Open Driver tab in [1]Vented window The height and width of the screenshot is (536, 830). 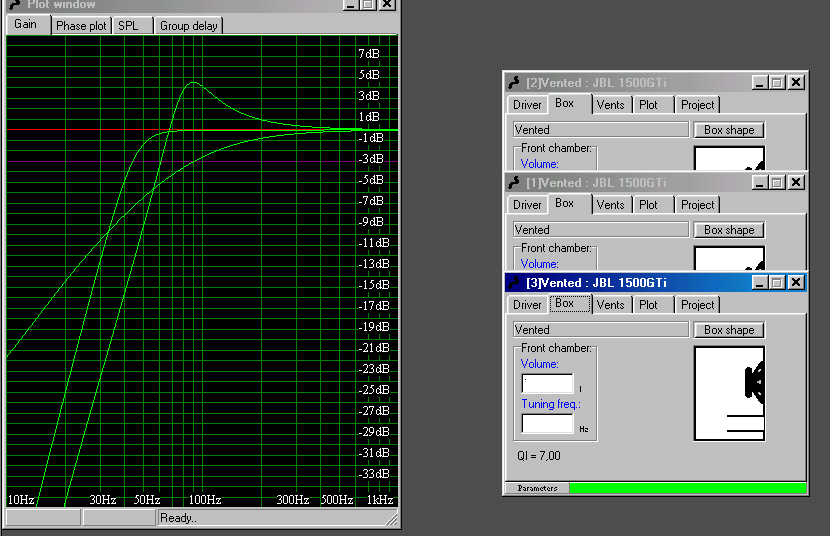527,205
